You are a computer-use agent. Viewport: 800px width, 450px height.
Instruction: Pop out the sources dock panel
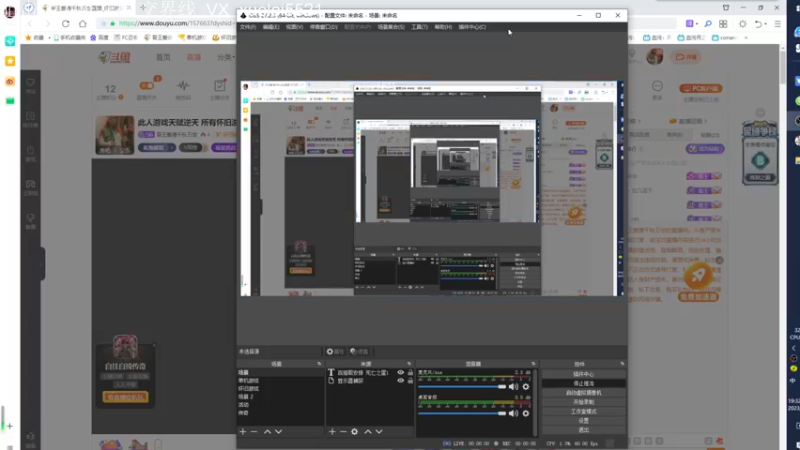pyautogui.click(x=409, y=364)
